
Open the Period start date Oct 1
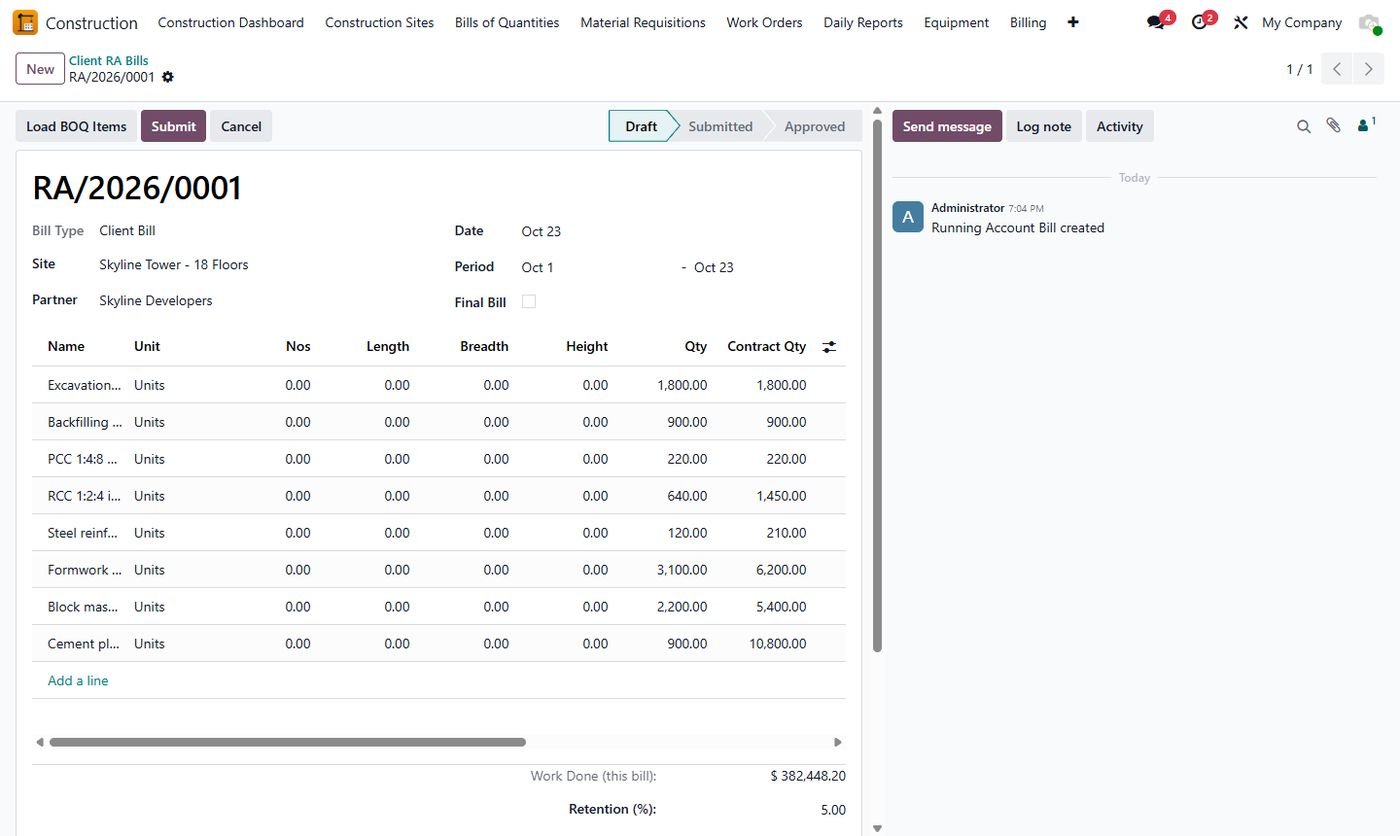point(537,267)
